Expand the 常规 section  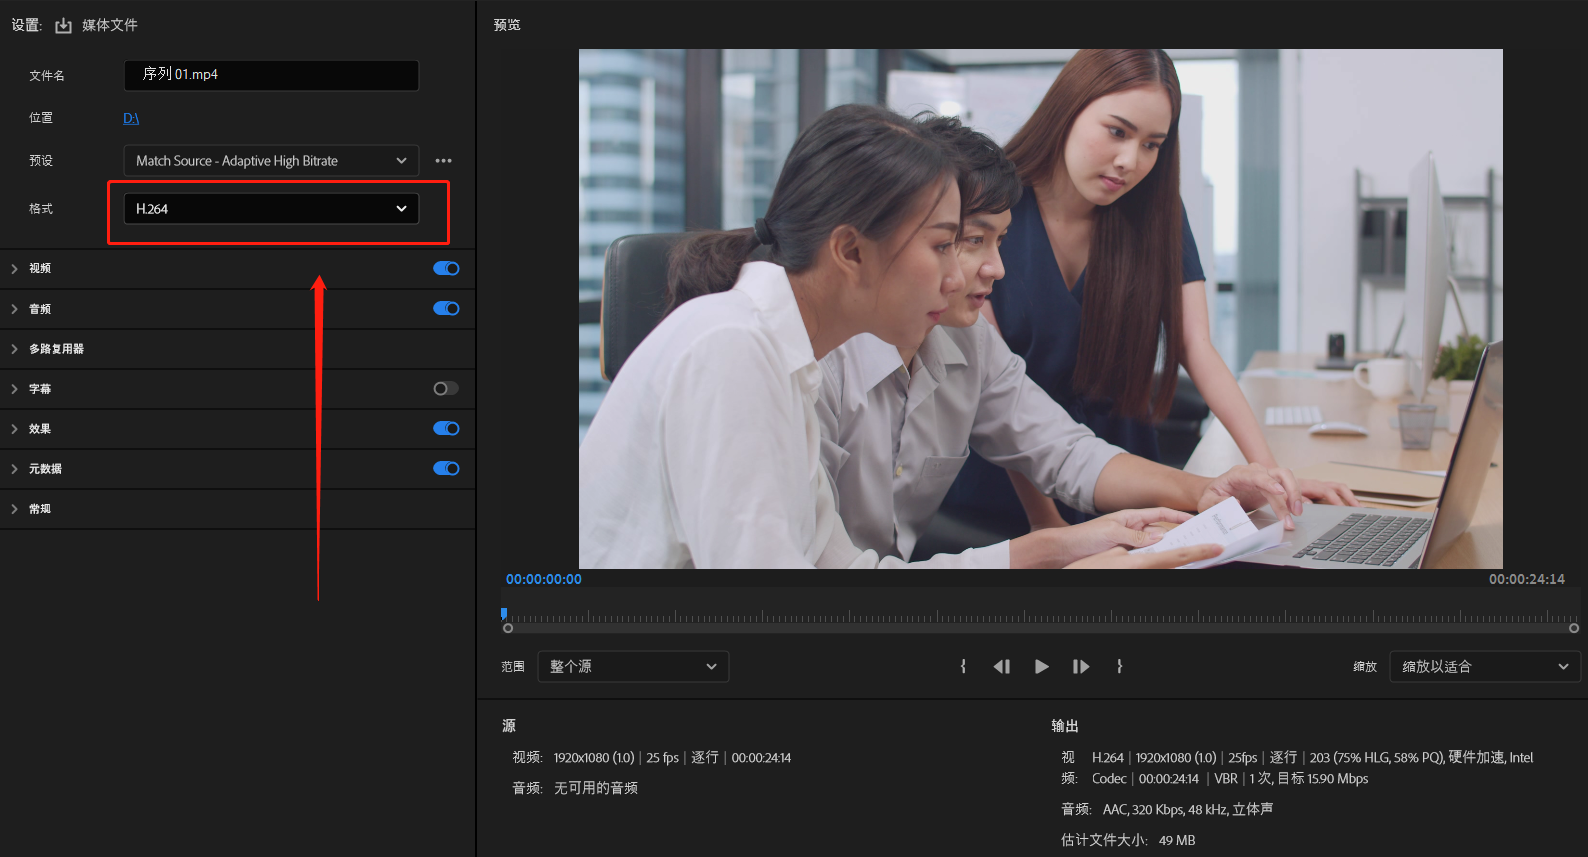click(14, 509)
